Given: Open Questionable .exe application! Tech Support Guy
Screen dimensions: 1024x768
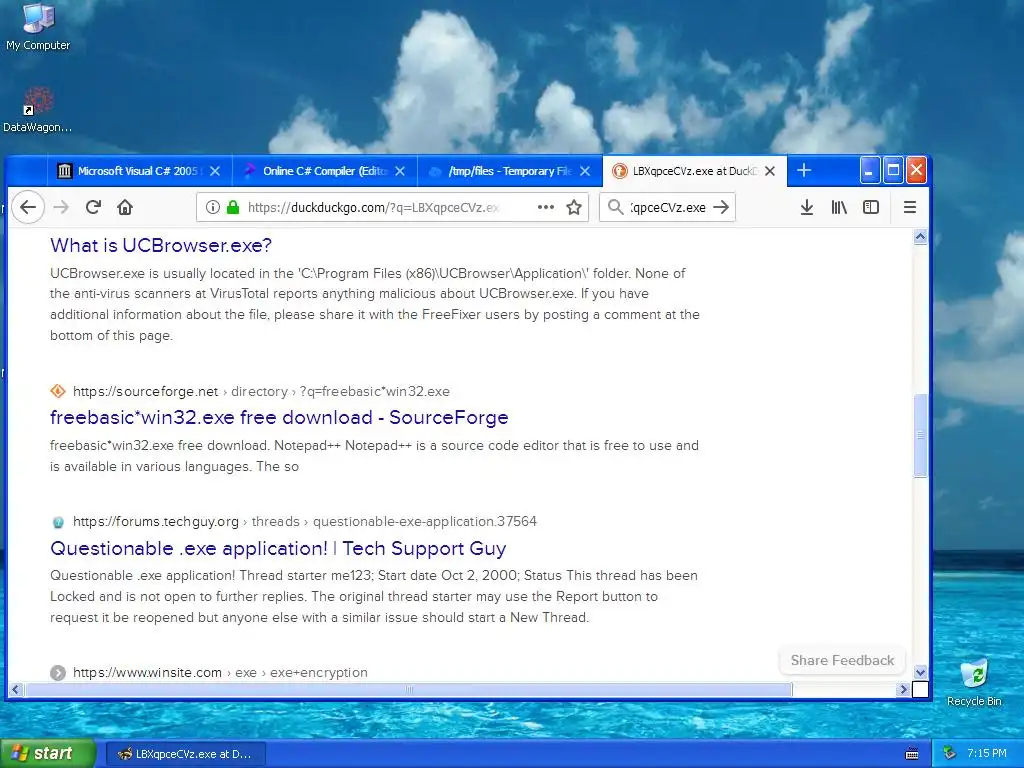Looking at the screenshot, I should coord(278,549).
